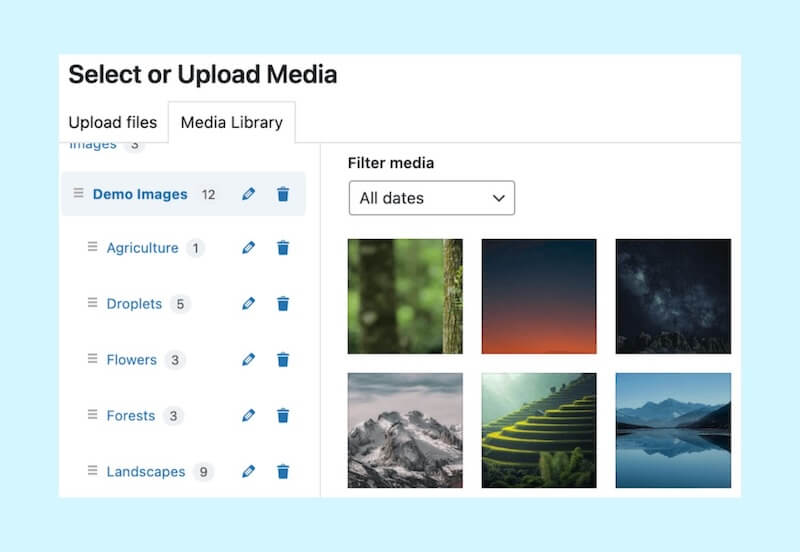800x552 pixels.
Task: Click the drag handle beside Agriculture
Action: click(93, 248)
